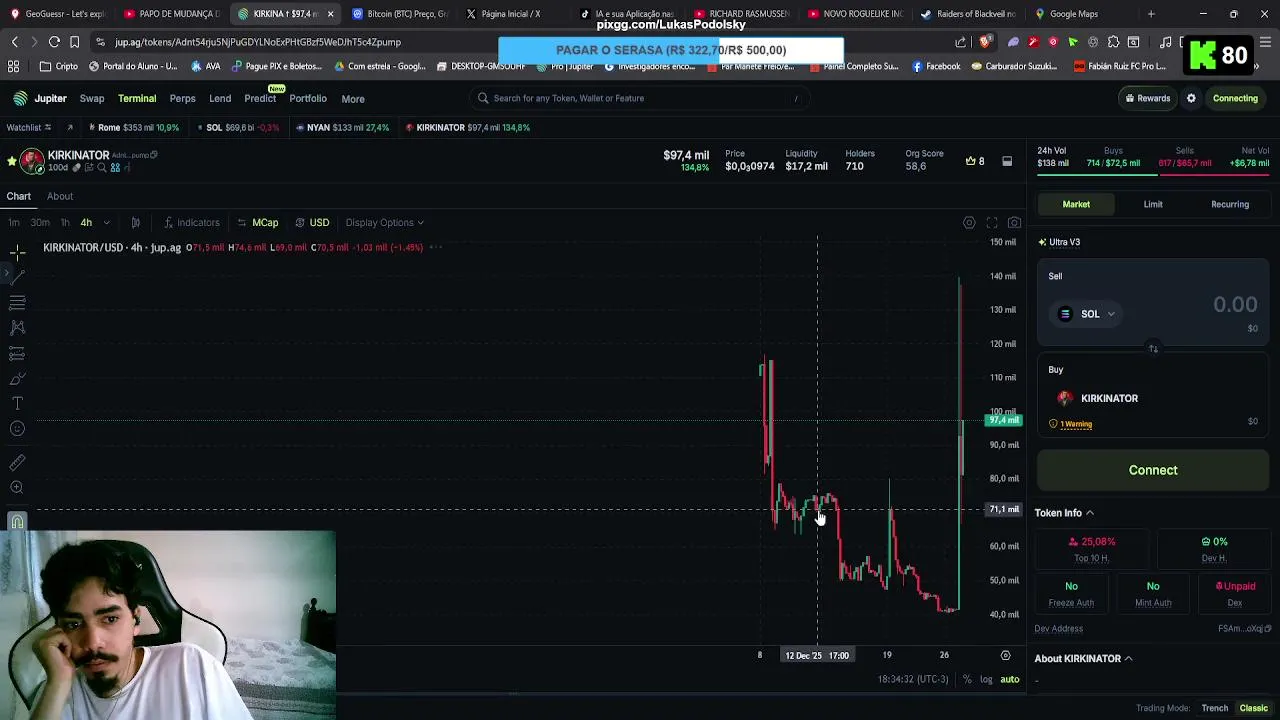This screenshot has width=1280, height=720.
Task: Switch trading mode to Trench
Action: tap(1215, 708)
